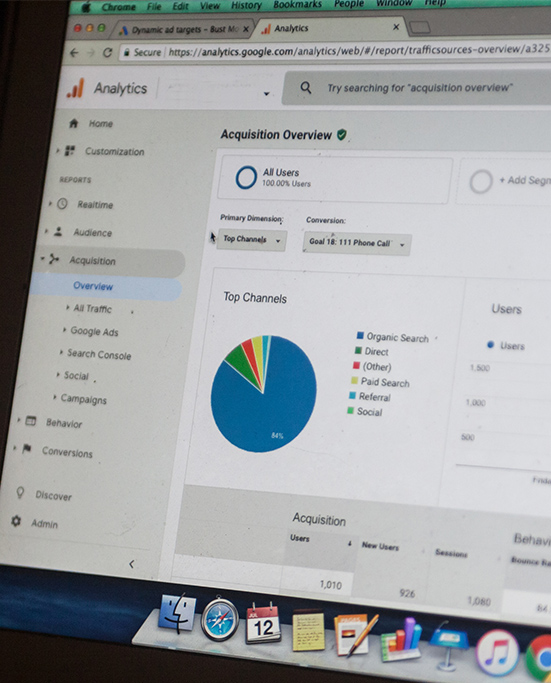Click the Home icon in sidebar

[74, 123]
